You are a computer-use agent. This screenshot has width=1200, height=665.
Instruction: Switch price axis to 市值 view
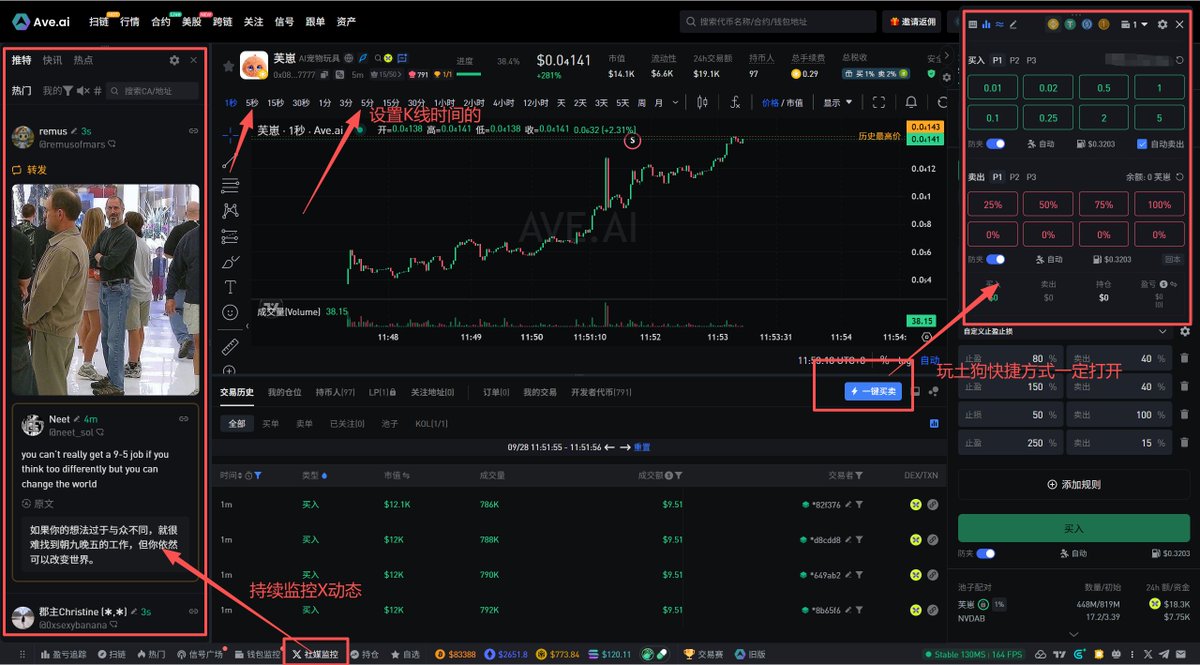(x=795, y=102)
